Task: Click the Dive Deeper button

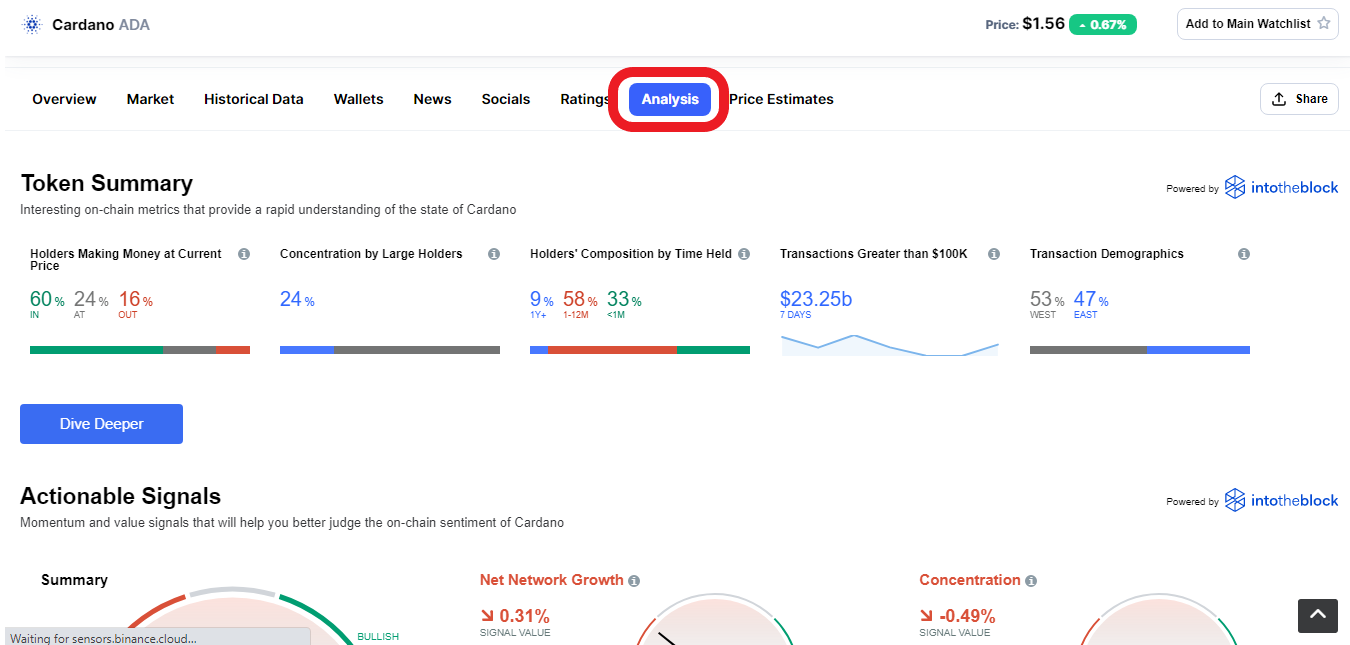Action: coord(101,424)
